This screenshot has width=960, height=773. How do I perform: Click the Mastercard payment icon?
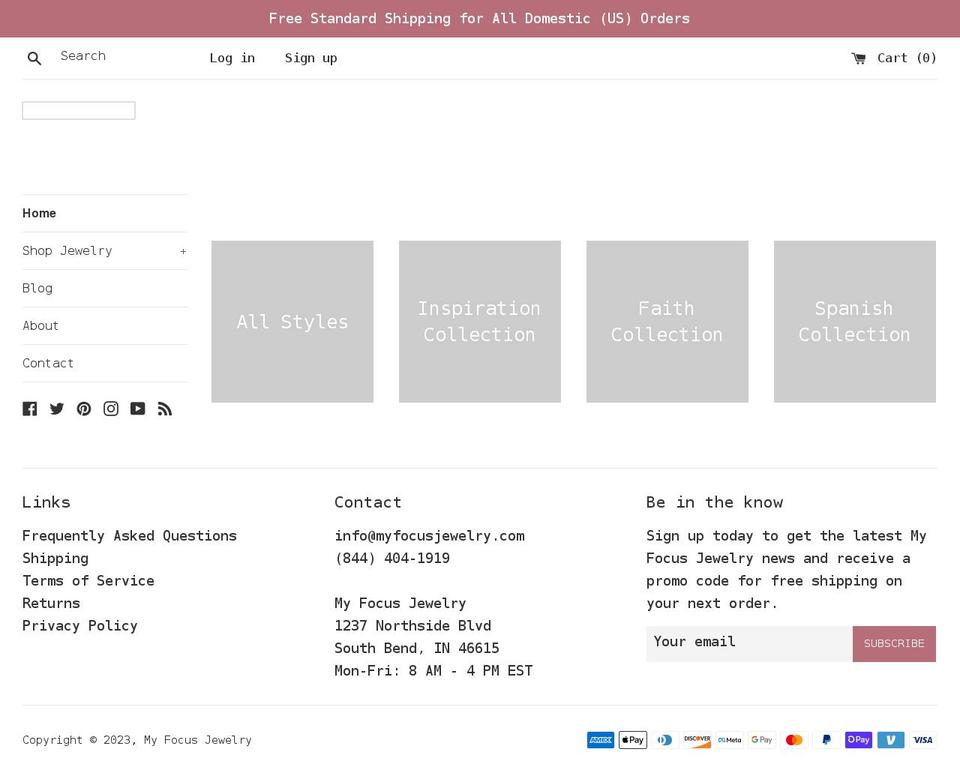point(794,740)
